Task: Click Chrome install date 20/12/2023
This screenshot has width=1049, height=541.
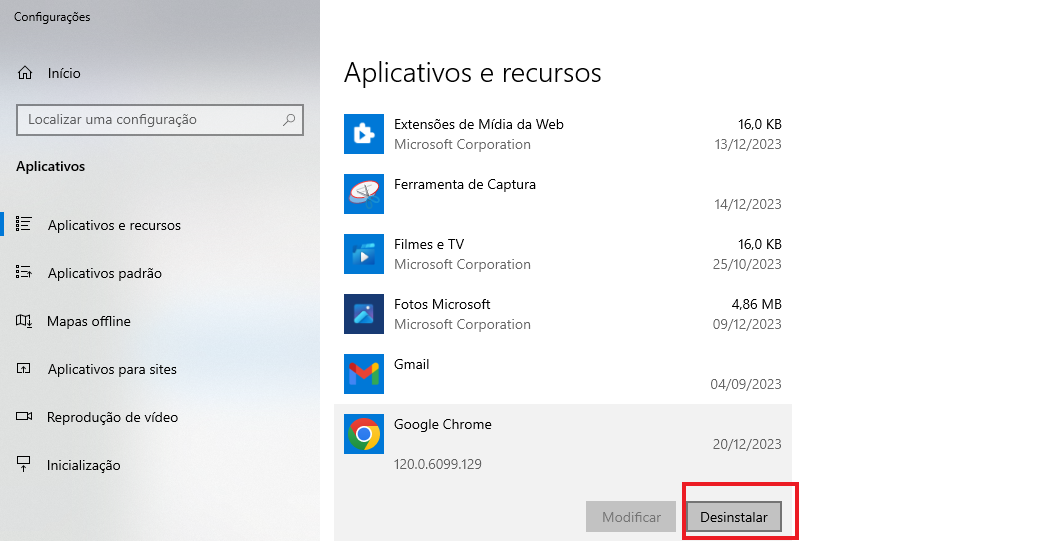Action: (747, 444)
